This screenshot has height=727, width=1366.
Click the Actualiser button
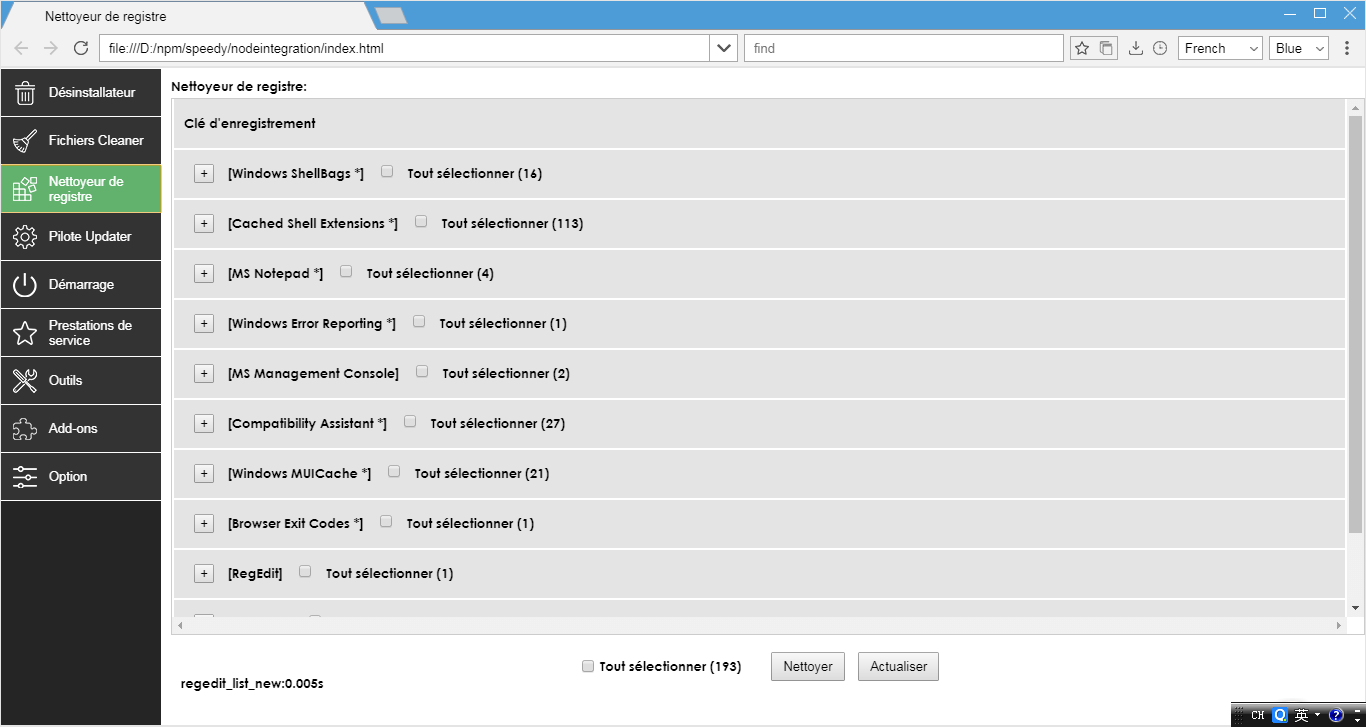point(898,667)
